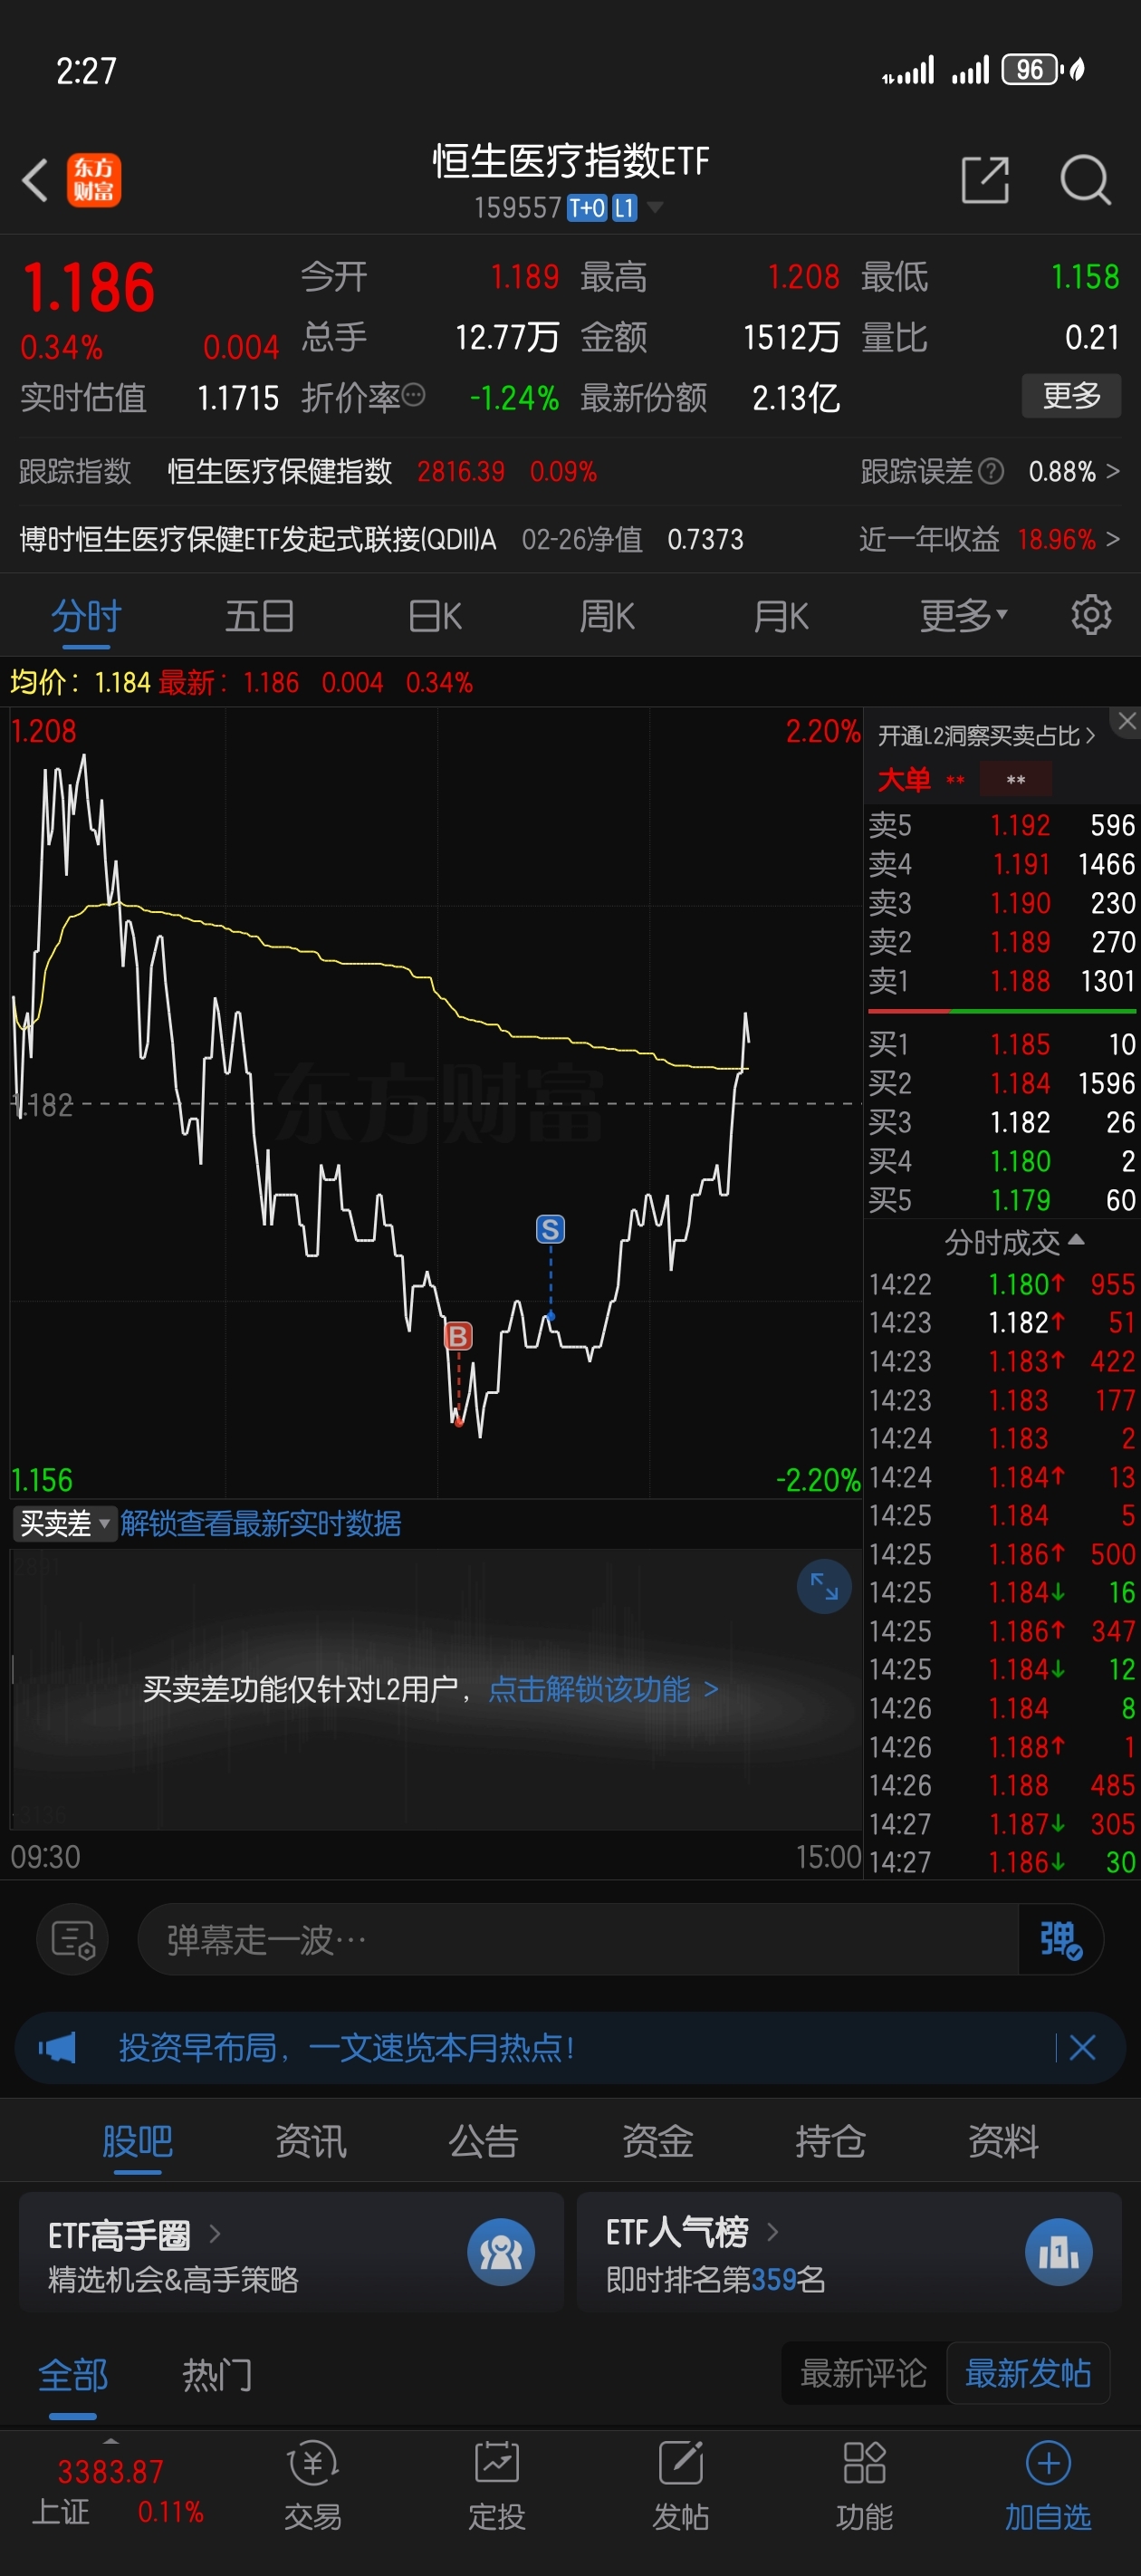1141x2576 pixels.
Task: Toggle the danmaku bullet comments switch
Action: pos(1060,1940)
